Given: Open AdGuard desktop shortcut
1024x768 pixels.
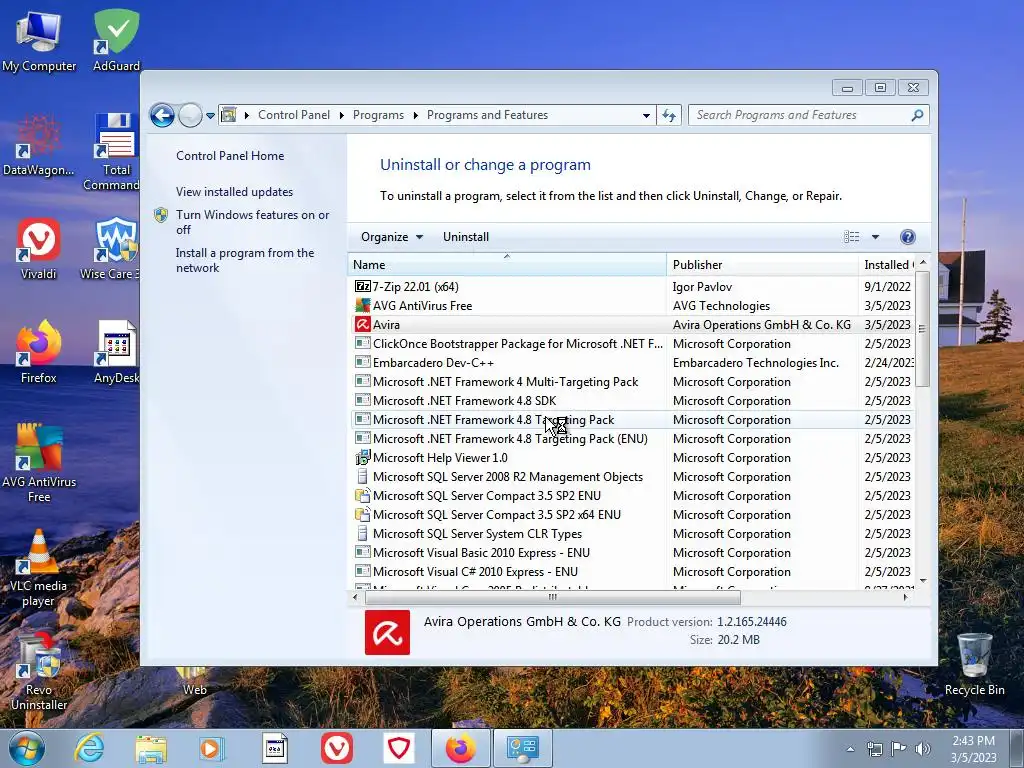Looking at the screenshot, I should [x=116, y=41].
